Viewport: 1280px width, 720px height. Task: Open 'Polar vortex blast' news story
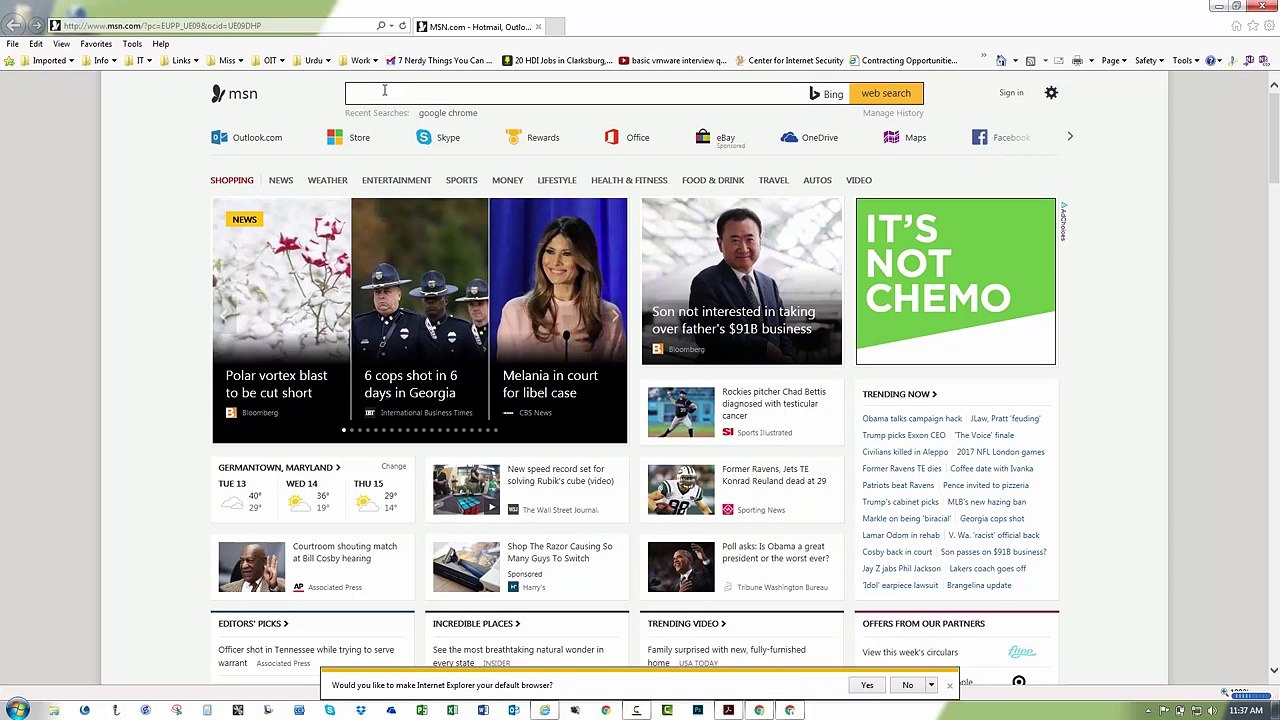281,320
